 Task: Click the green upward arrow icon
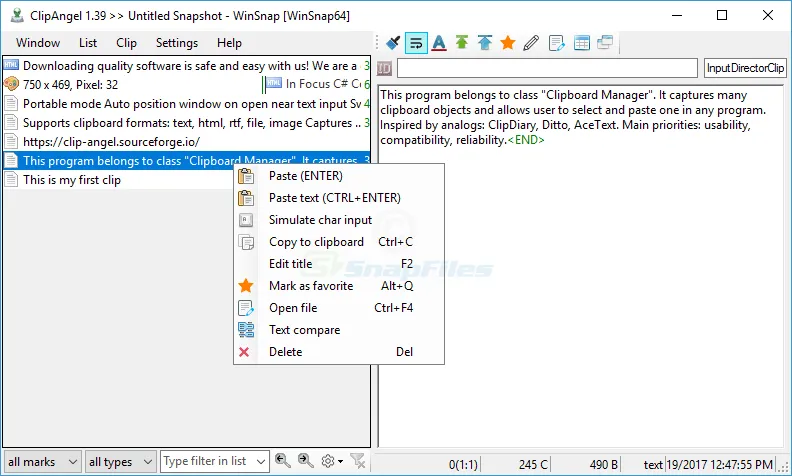click(462, 43)
